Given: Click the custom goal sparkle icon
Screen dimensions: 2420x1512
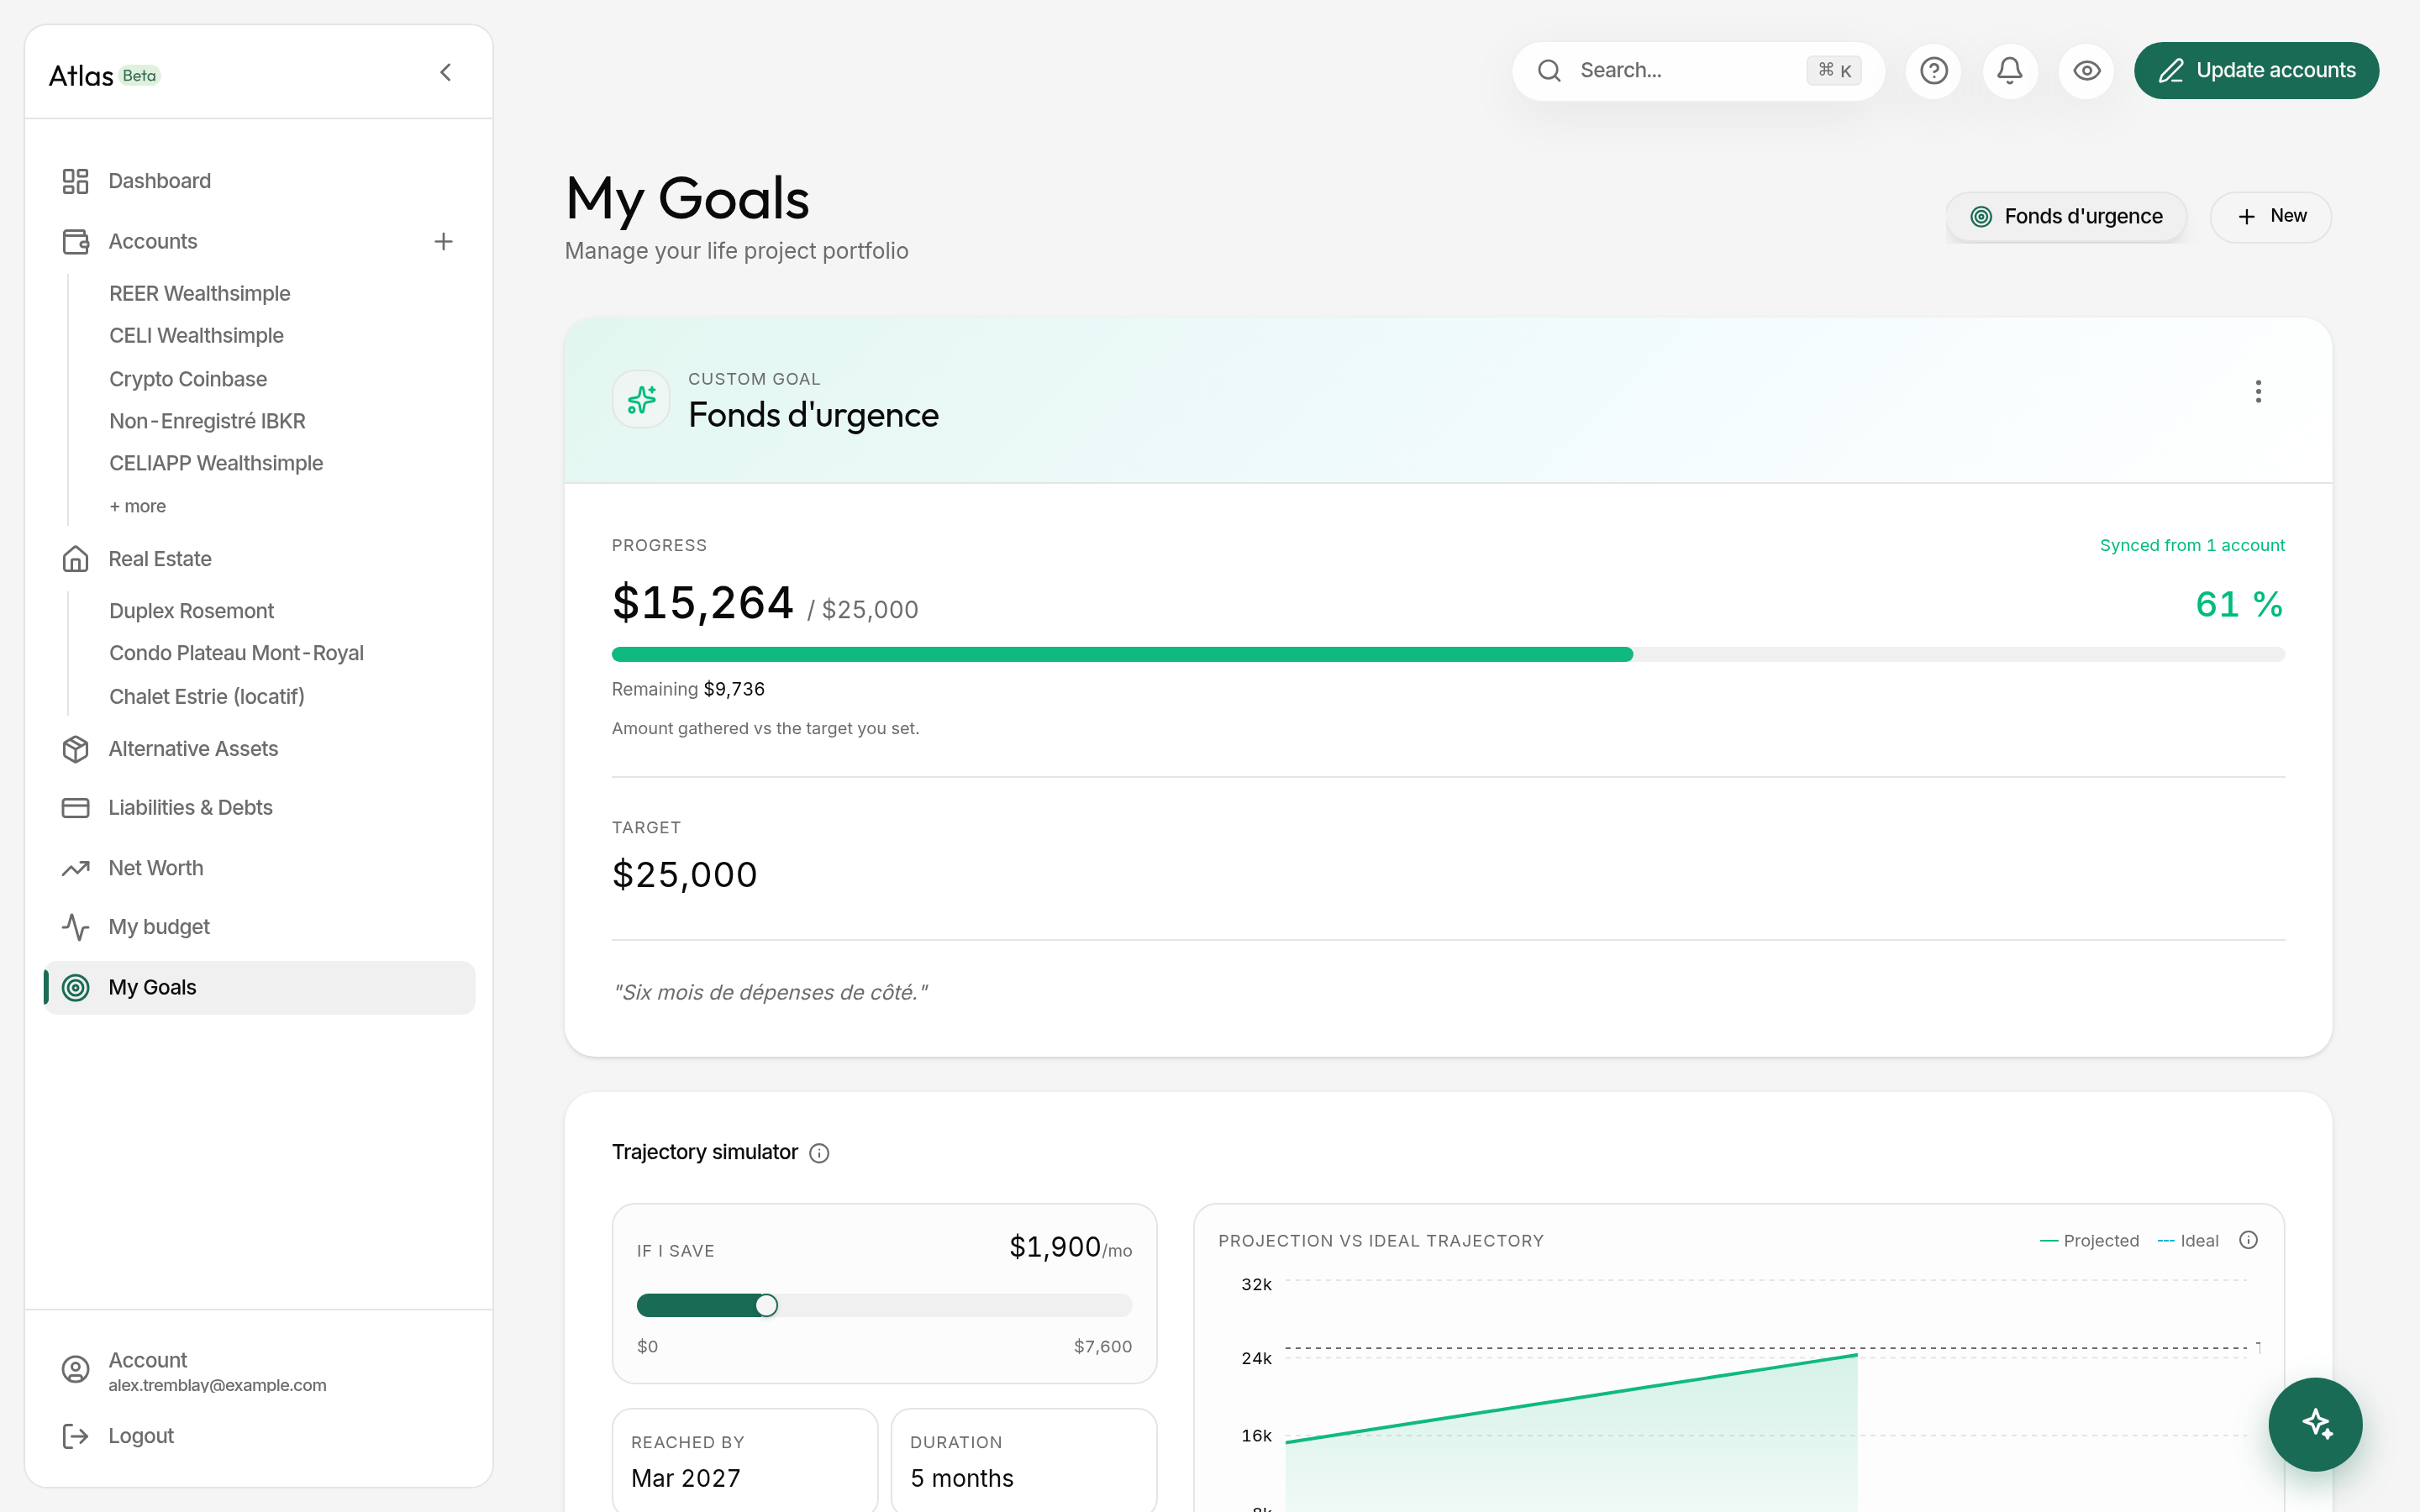Looking at the screenshot, I should pos(641,399).
